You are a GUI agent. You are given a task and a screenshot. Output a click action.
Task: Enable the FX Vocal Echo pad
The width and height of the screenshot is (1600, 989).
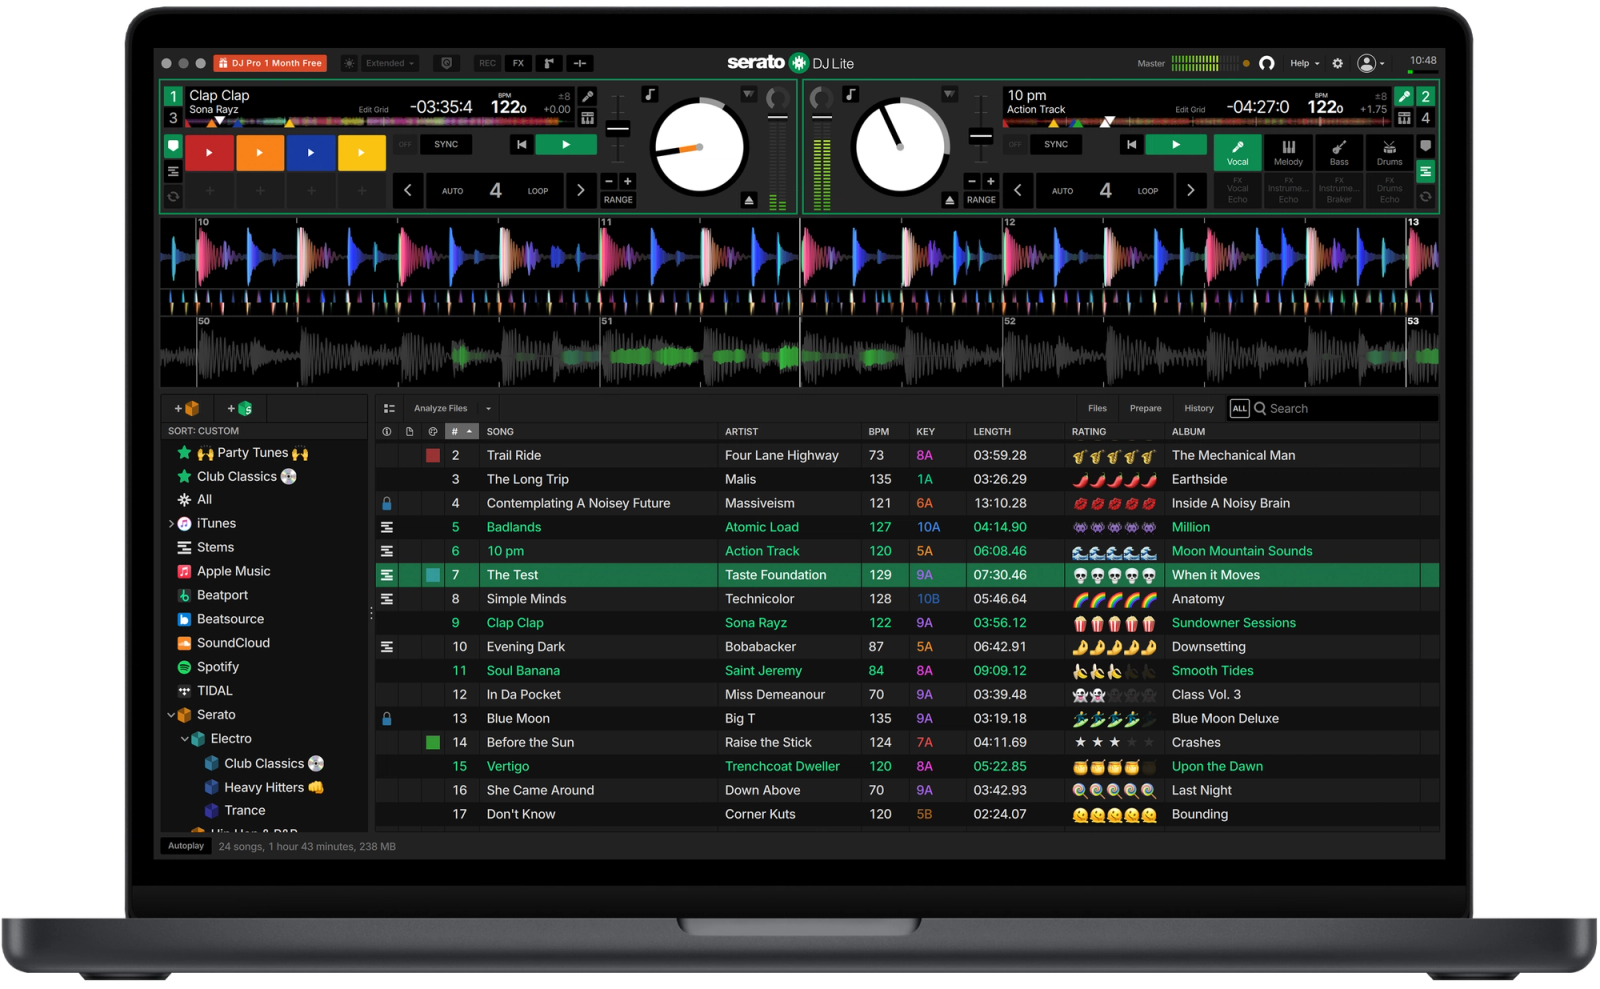pos(1238,190)
